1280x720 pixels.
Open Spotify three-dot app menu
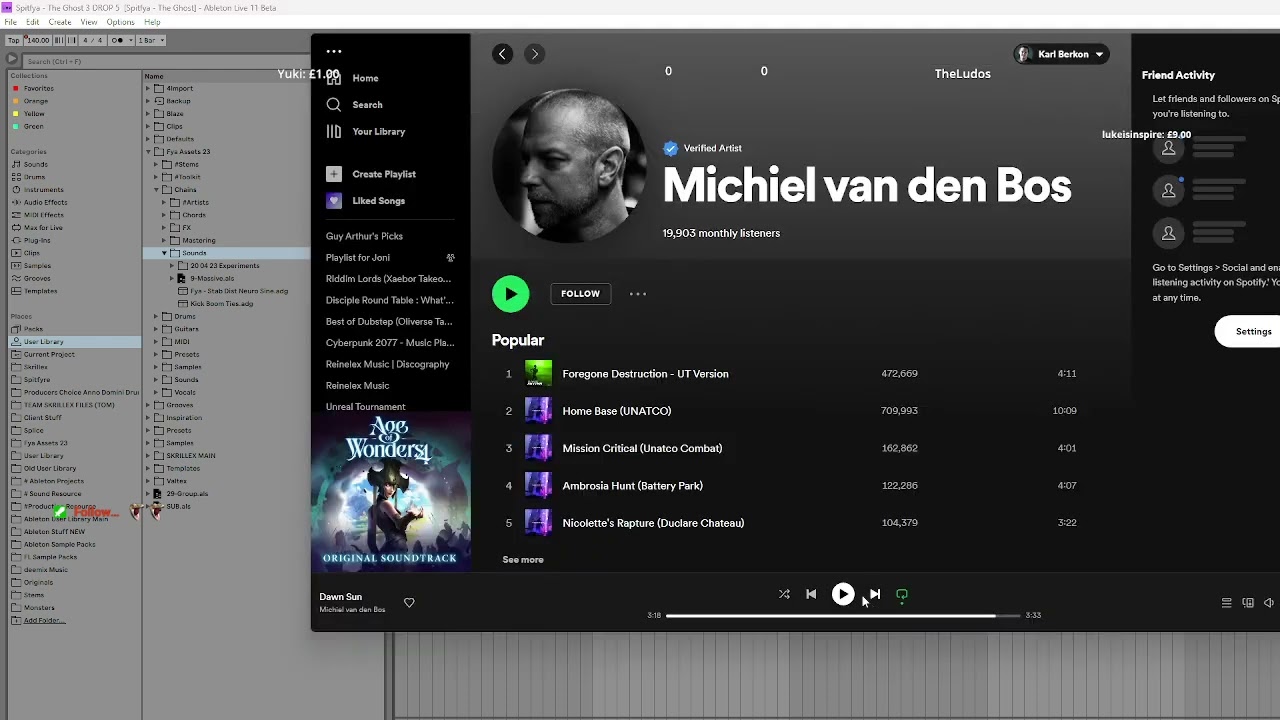(334, 51)
